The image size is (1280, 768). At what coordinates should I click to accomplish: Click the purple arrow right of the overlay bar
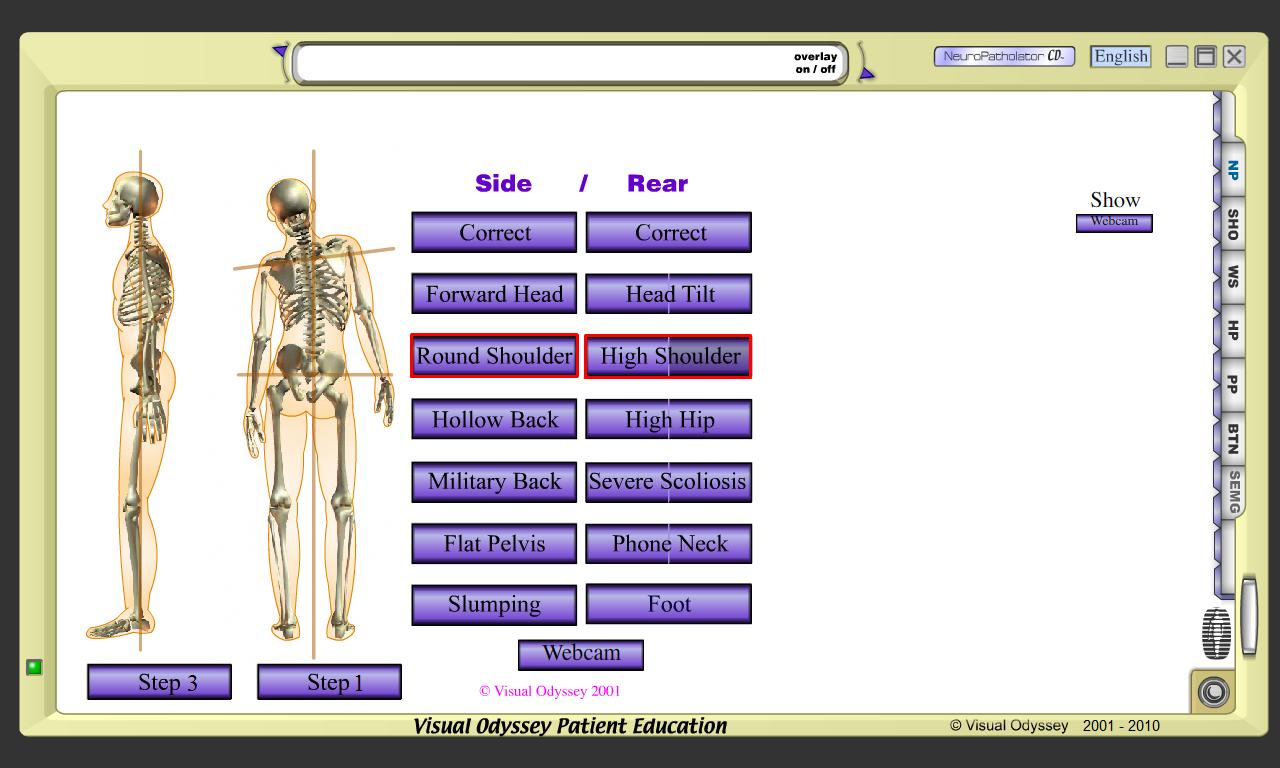click(x=867, y=73)
